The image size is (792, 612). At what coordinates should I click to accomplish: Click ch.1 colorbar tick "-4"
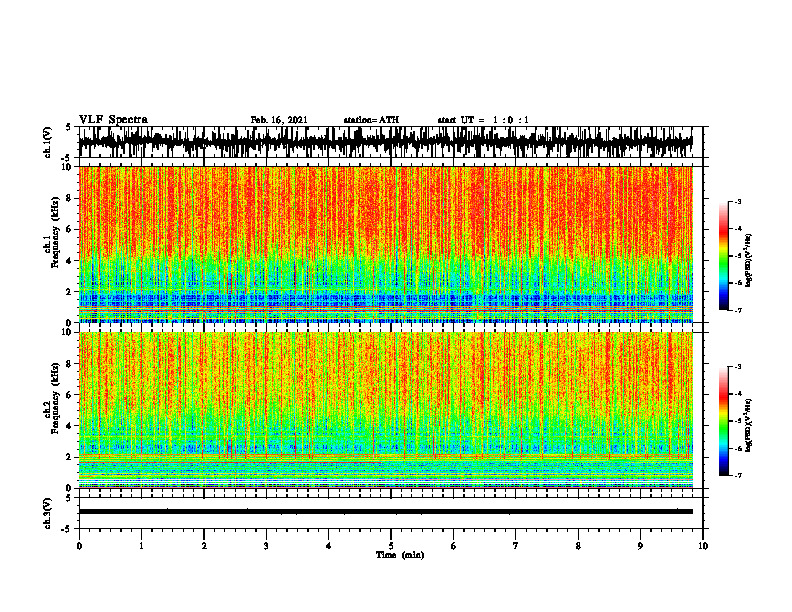pos(738,229)
